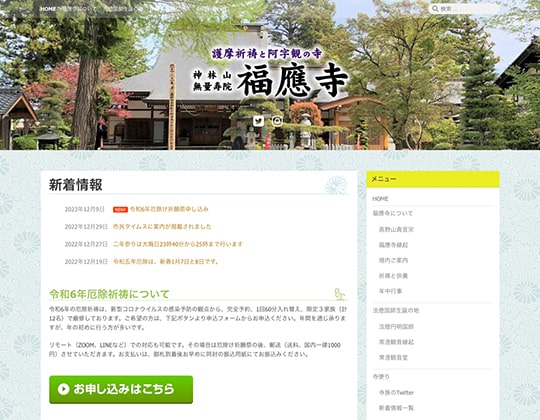The width and height of the screenshot is (540, 420).
Task: Open 年中行事 sidebar item
Action: tap(391, 291)
